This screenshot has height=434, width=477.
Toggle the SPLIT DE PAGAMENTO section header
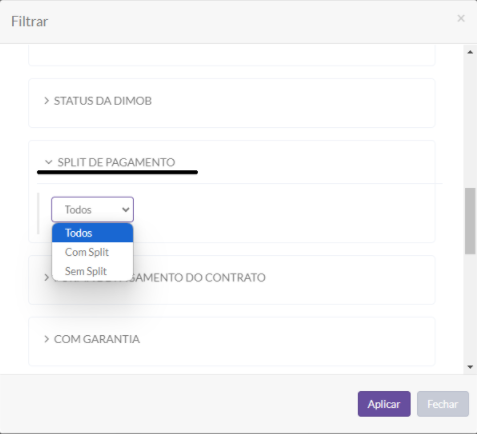[116, 162]
